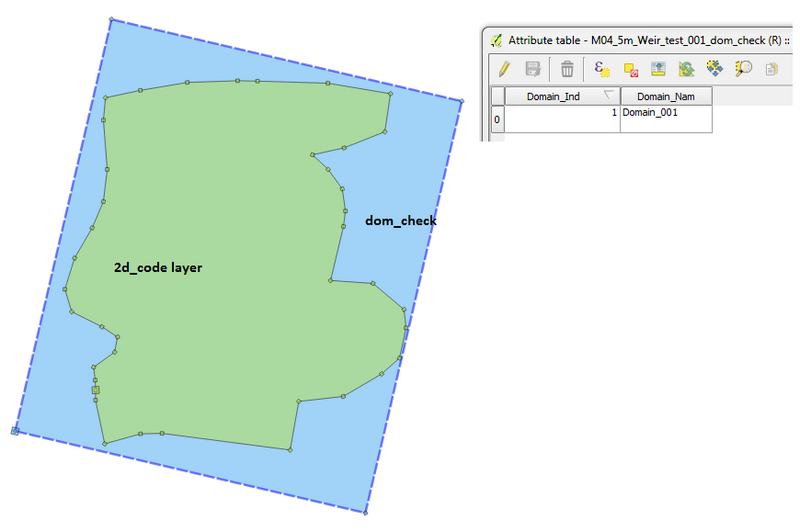The width and height of the screenshot is (800, 532).
Task: Copy selected rows to clipboard icon
Action: coord(771,69)
